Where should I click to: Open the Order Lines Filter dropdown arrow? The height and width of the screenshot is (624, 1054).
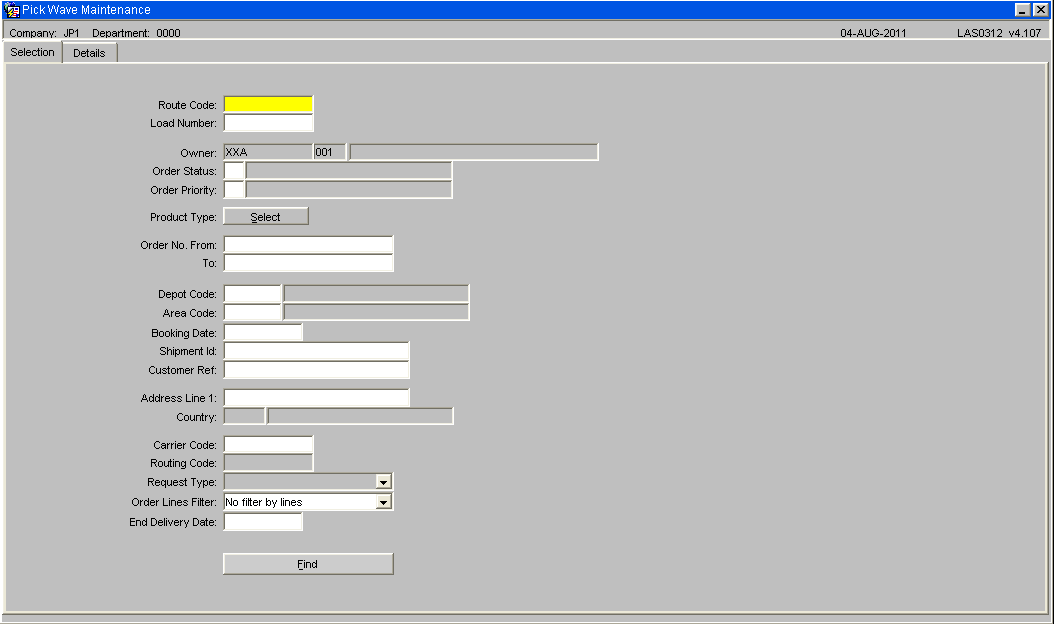(x=383, y=502)
